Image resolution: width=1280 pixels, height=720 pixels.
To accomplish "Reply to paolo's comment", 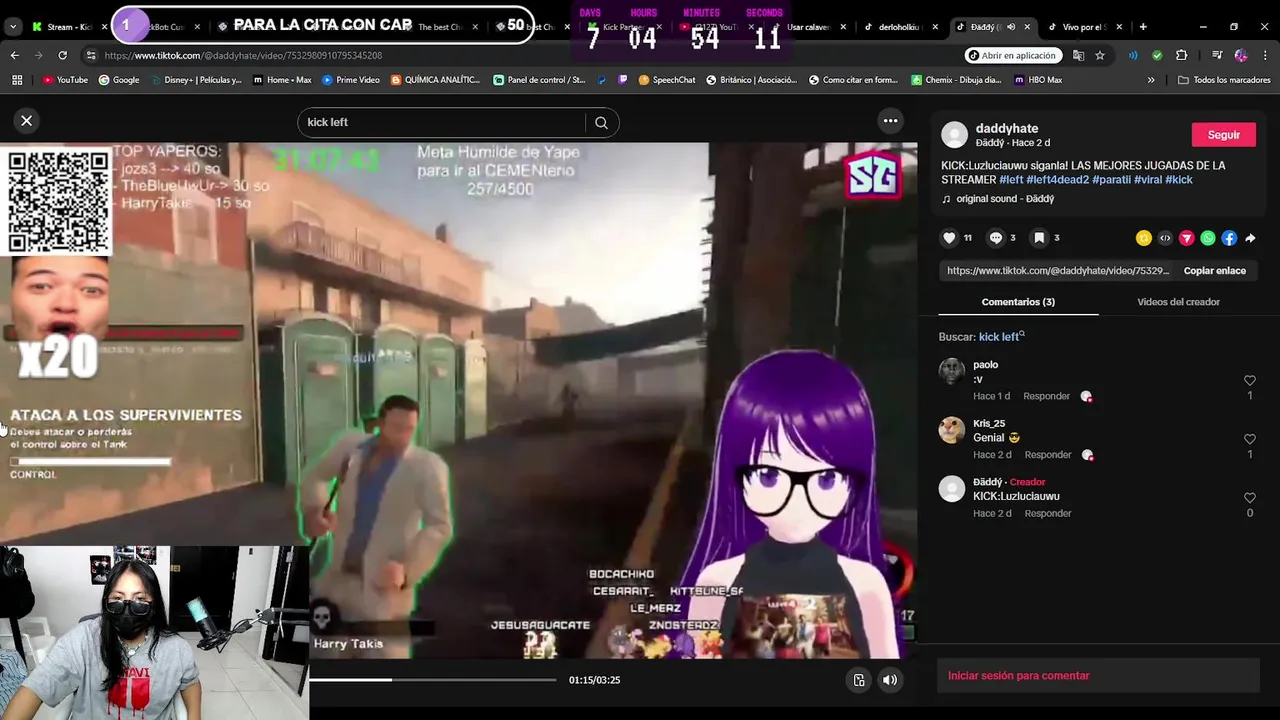I will point(1046,396).
